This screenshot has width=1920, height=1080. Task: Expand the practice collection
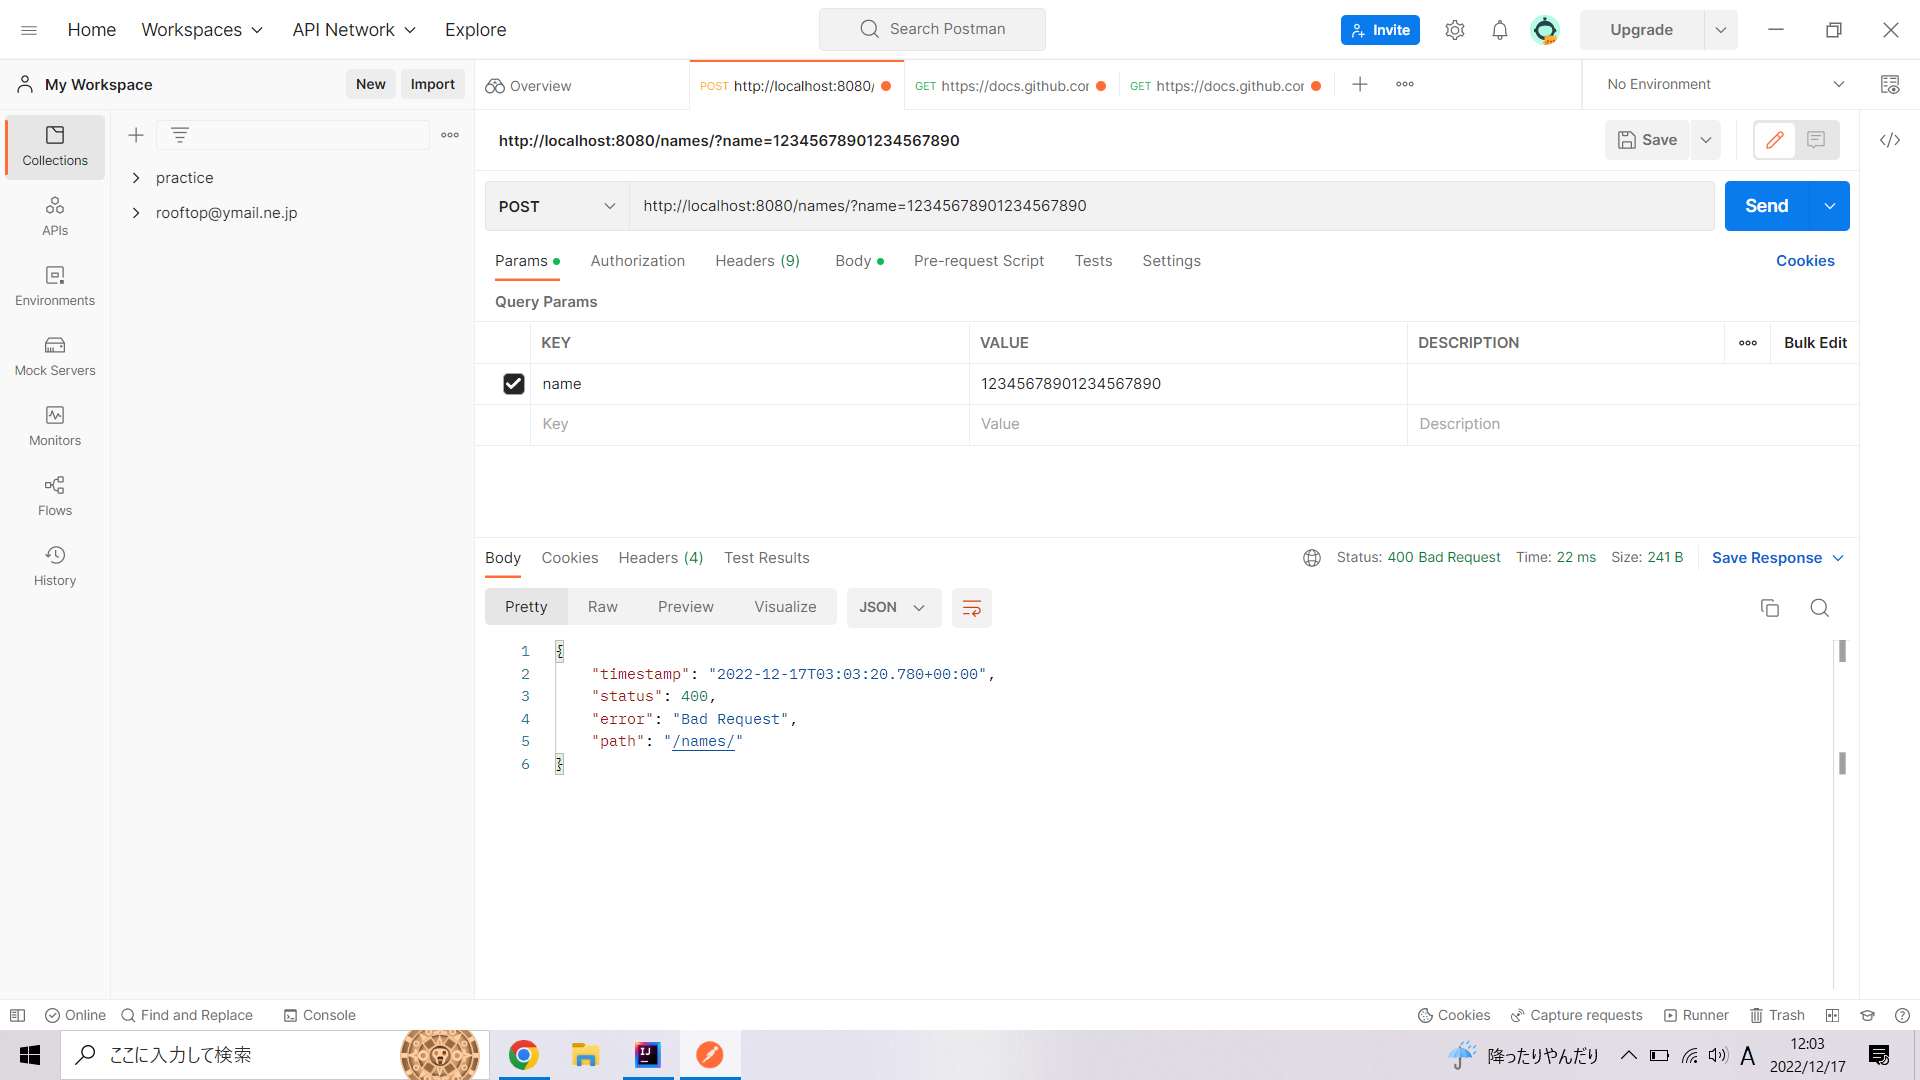137,177
